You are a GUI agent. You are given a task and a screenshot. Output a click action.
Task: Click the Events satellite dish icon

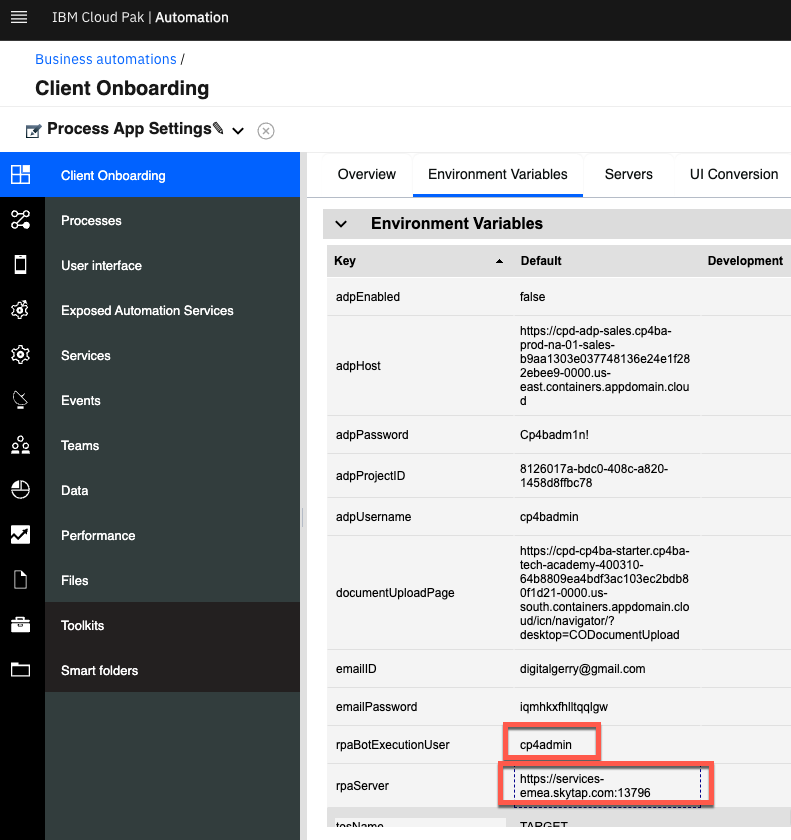(20, 400)
